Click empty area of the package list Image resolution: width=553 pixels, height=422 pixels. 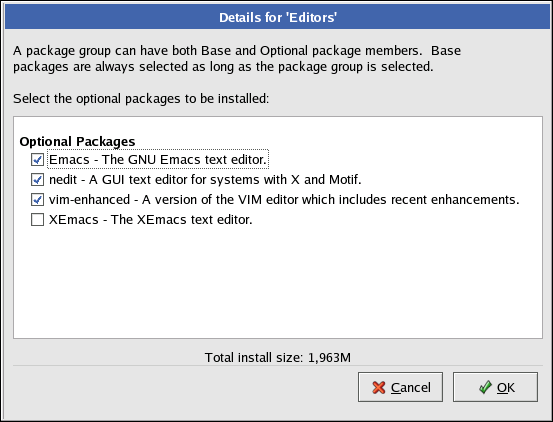click(278, 282)
